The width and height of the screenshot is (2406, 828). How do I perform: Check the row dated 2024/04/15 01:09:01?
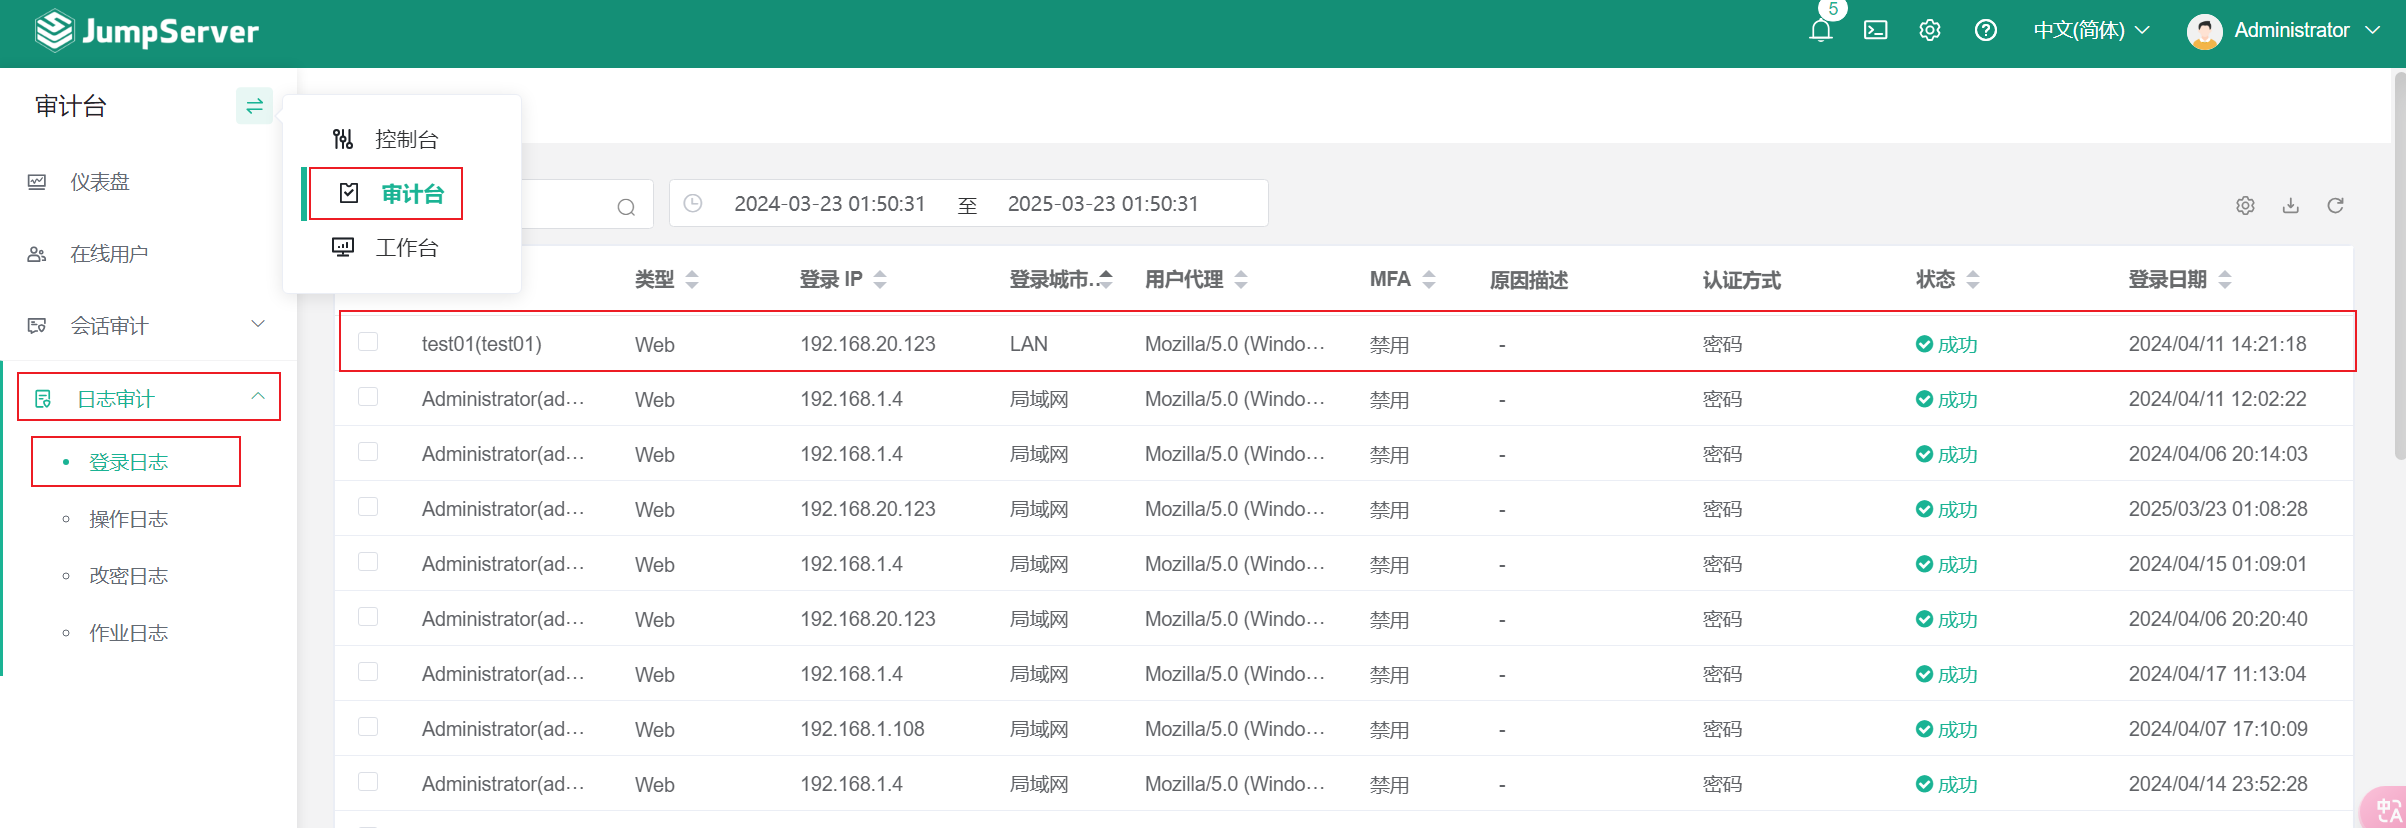click(x=368, y=562)
